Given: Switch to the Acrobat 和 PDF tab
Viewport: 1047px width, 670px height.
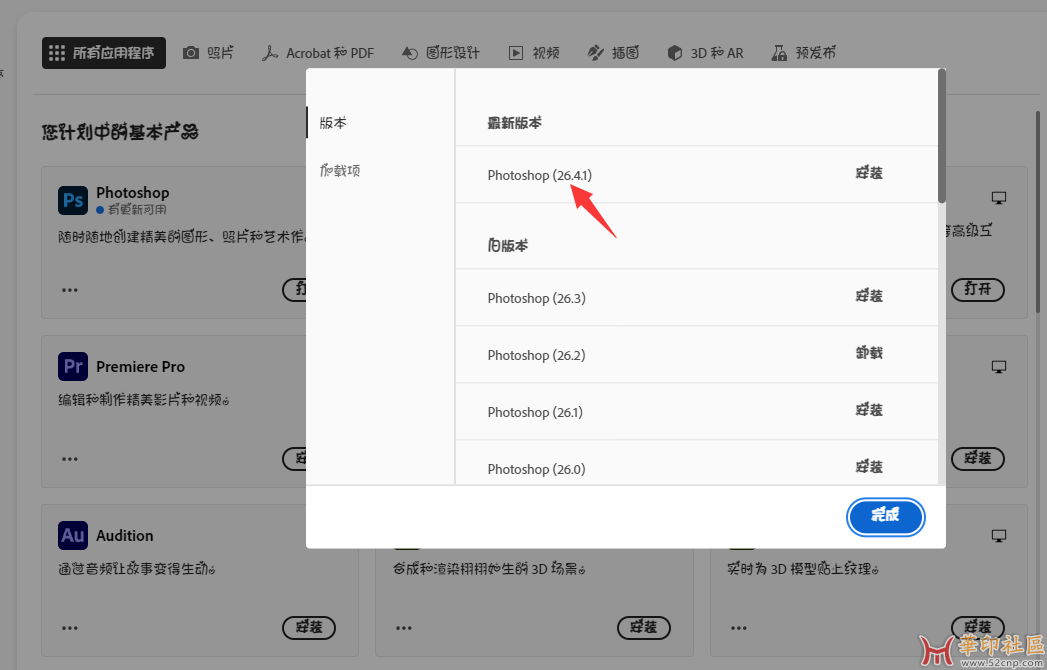Looking at the screenshot, I should (x=318, y=53).
